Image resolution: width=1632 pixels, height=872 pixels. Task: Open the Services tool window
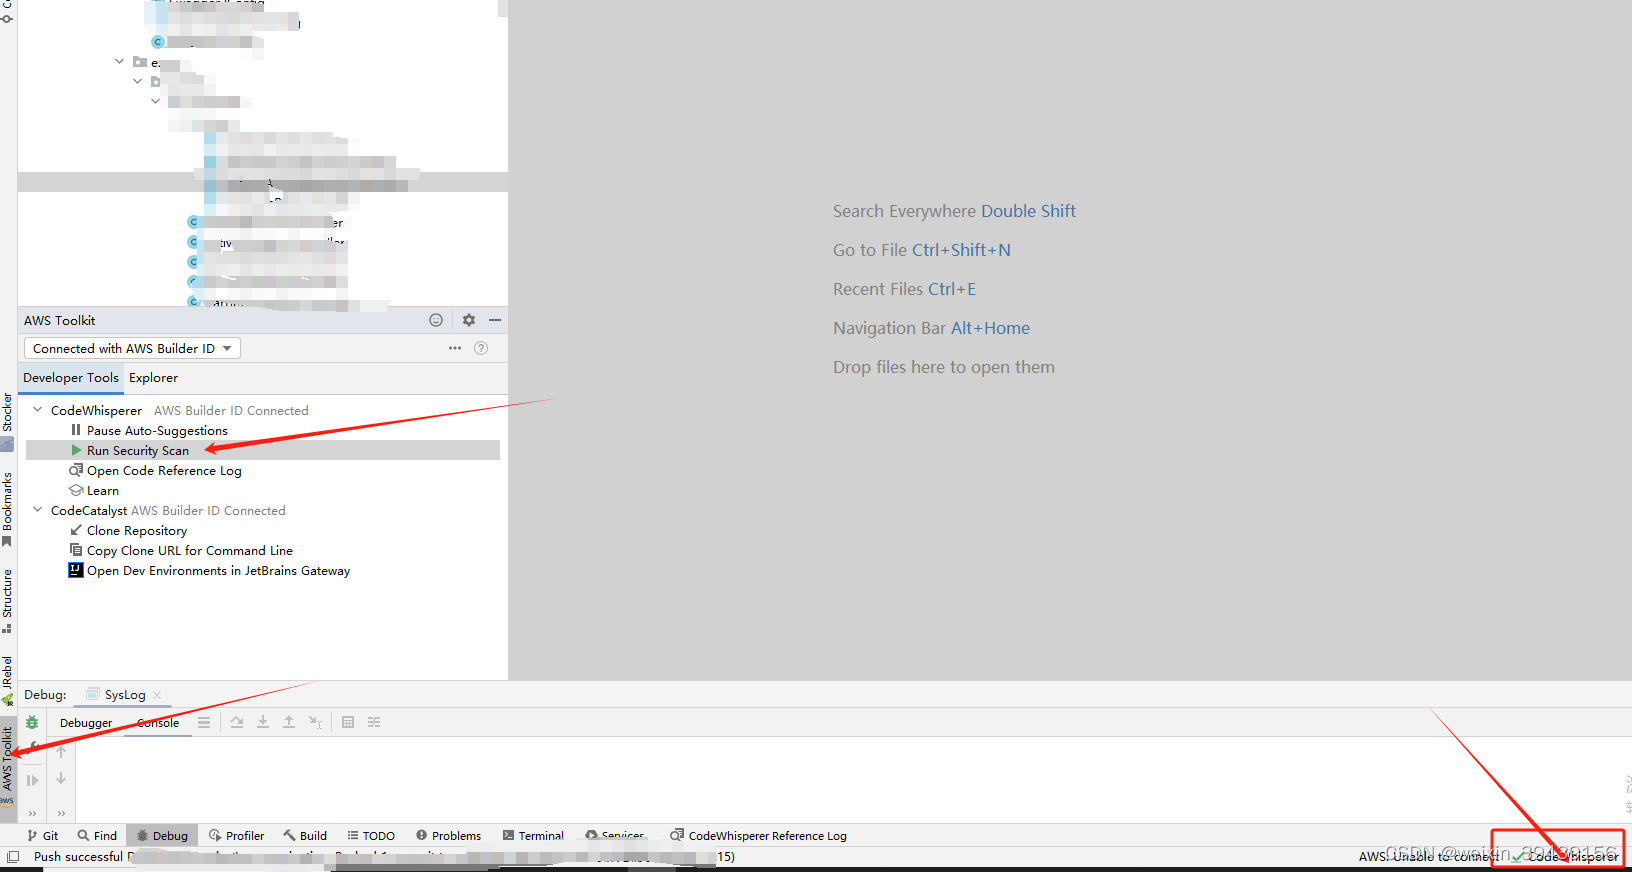pyautogui.click(x=615, y=836)
